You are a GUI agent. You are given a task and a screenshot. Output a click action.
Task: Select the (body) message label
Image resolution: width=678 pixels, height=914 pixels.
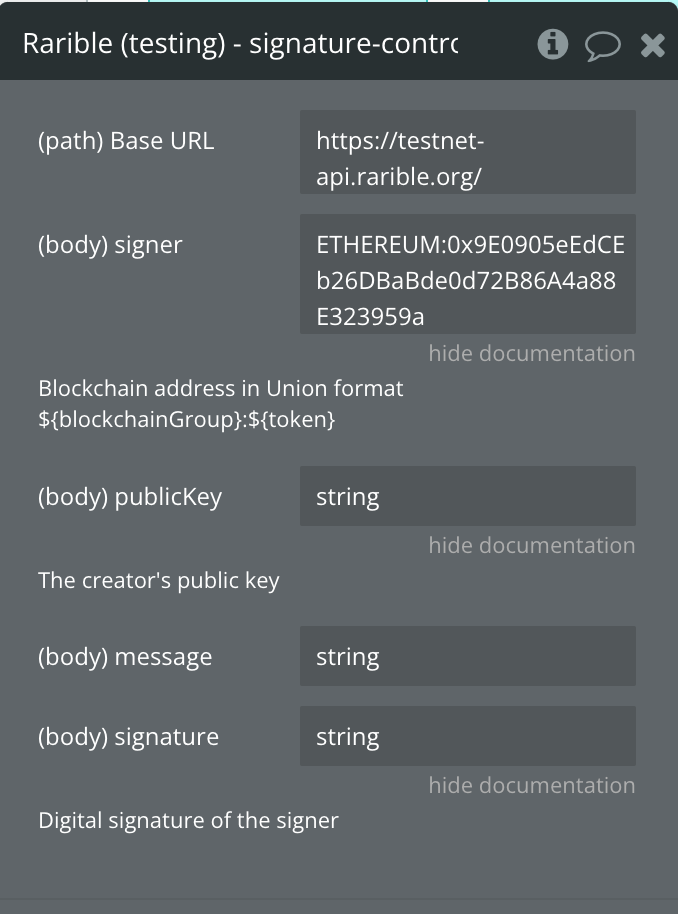click(125, 657)
